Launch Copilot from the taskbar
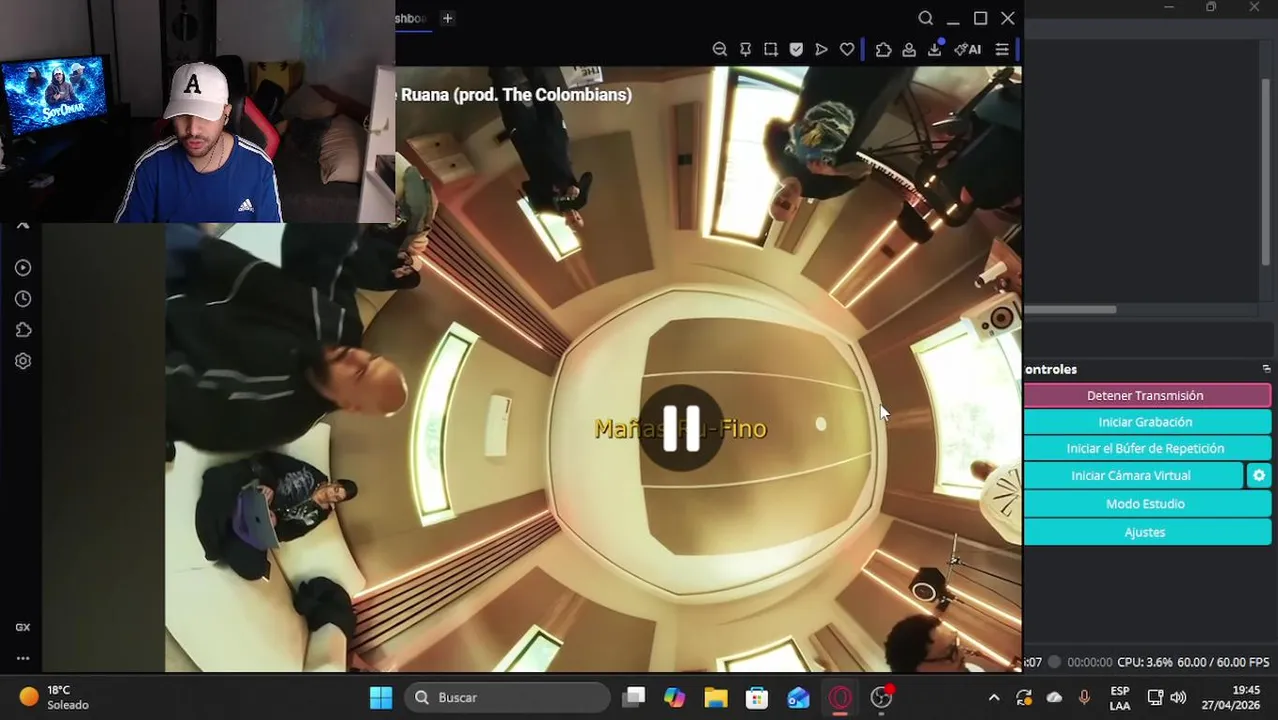Viewport: 1278px width, 720px height. click(675, 697)
